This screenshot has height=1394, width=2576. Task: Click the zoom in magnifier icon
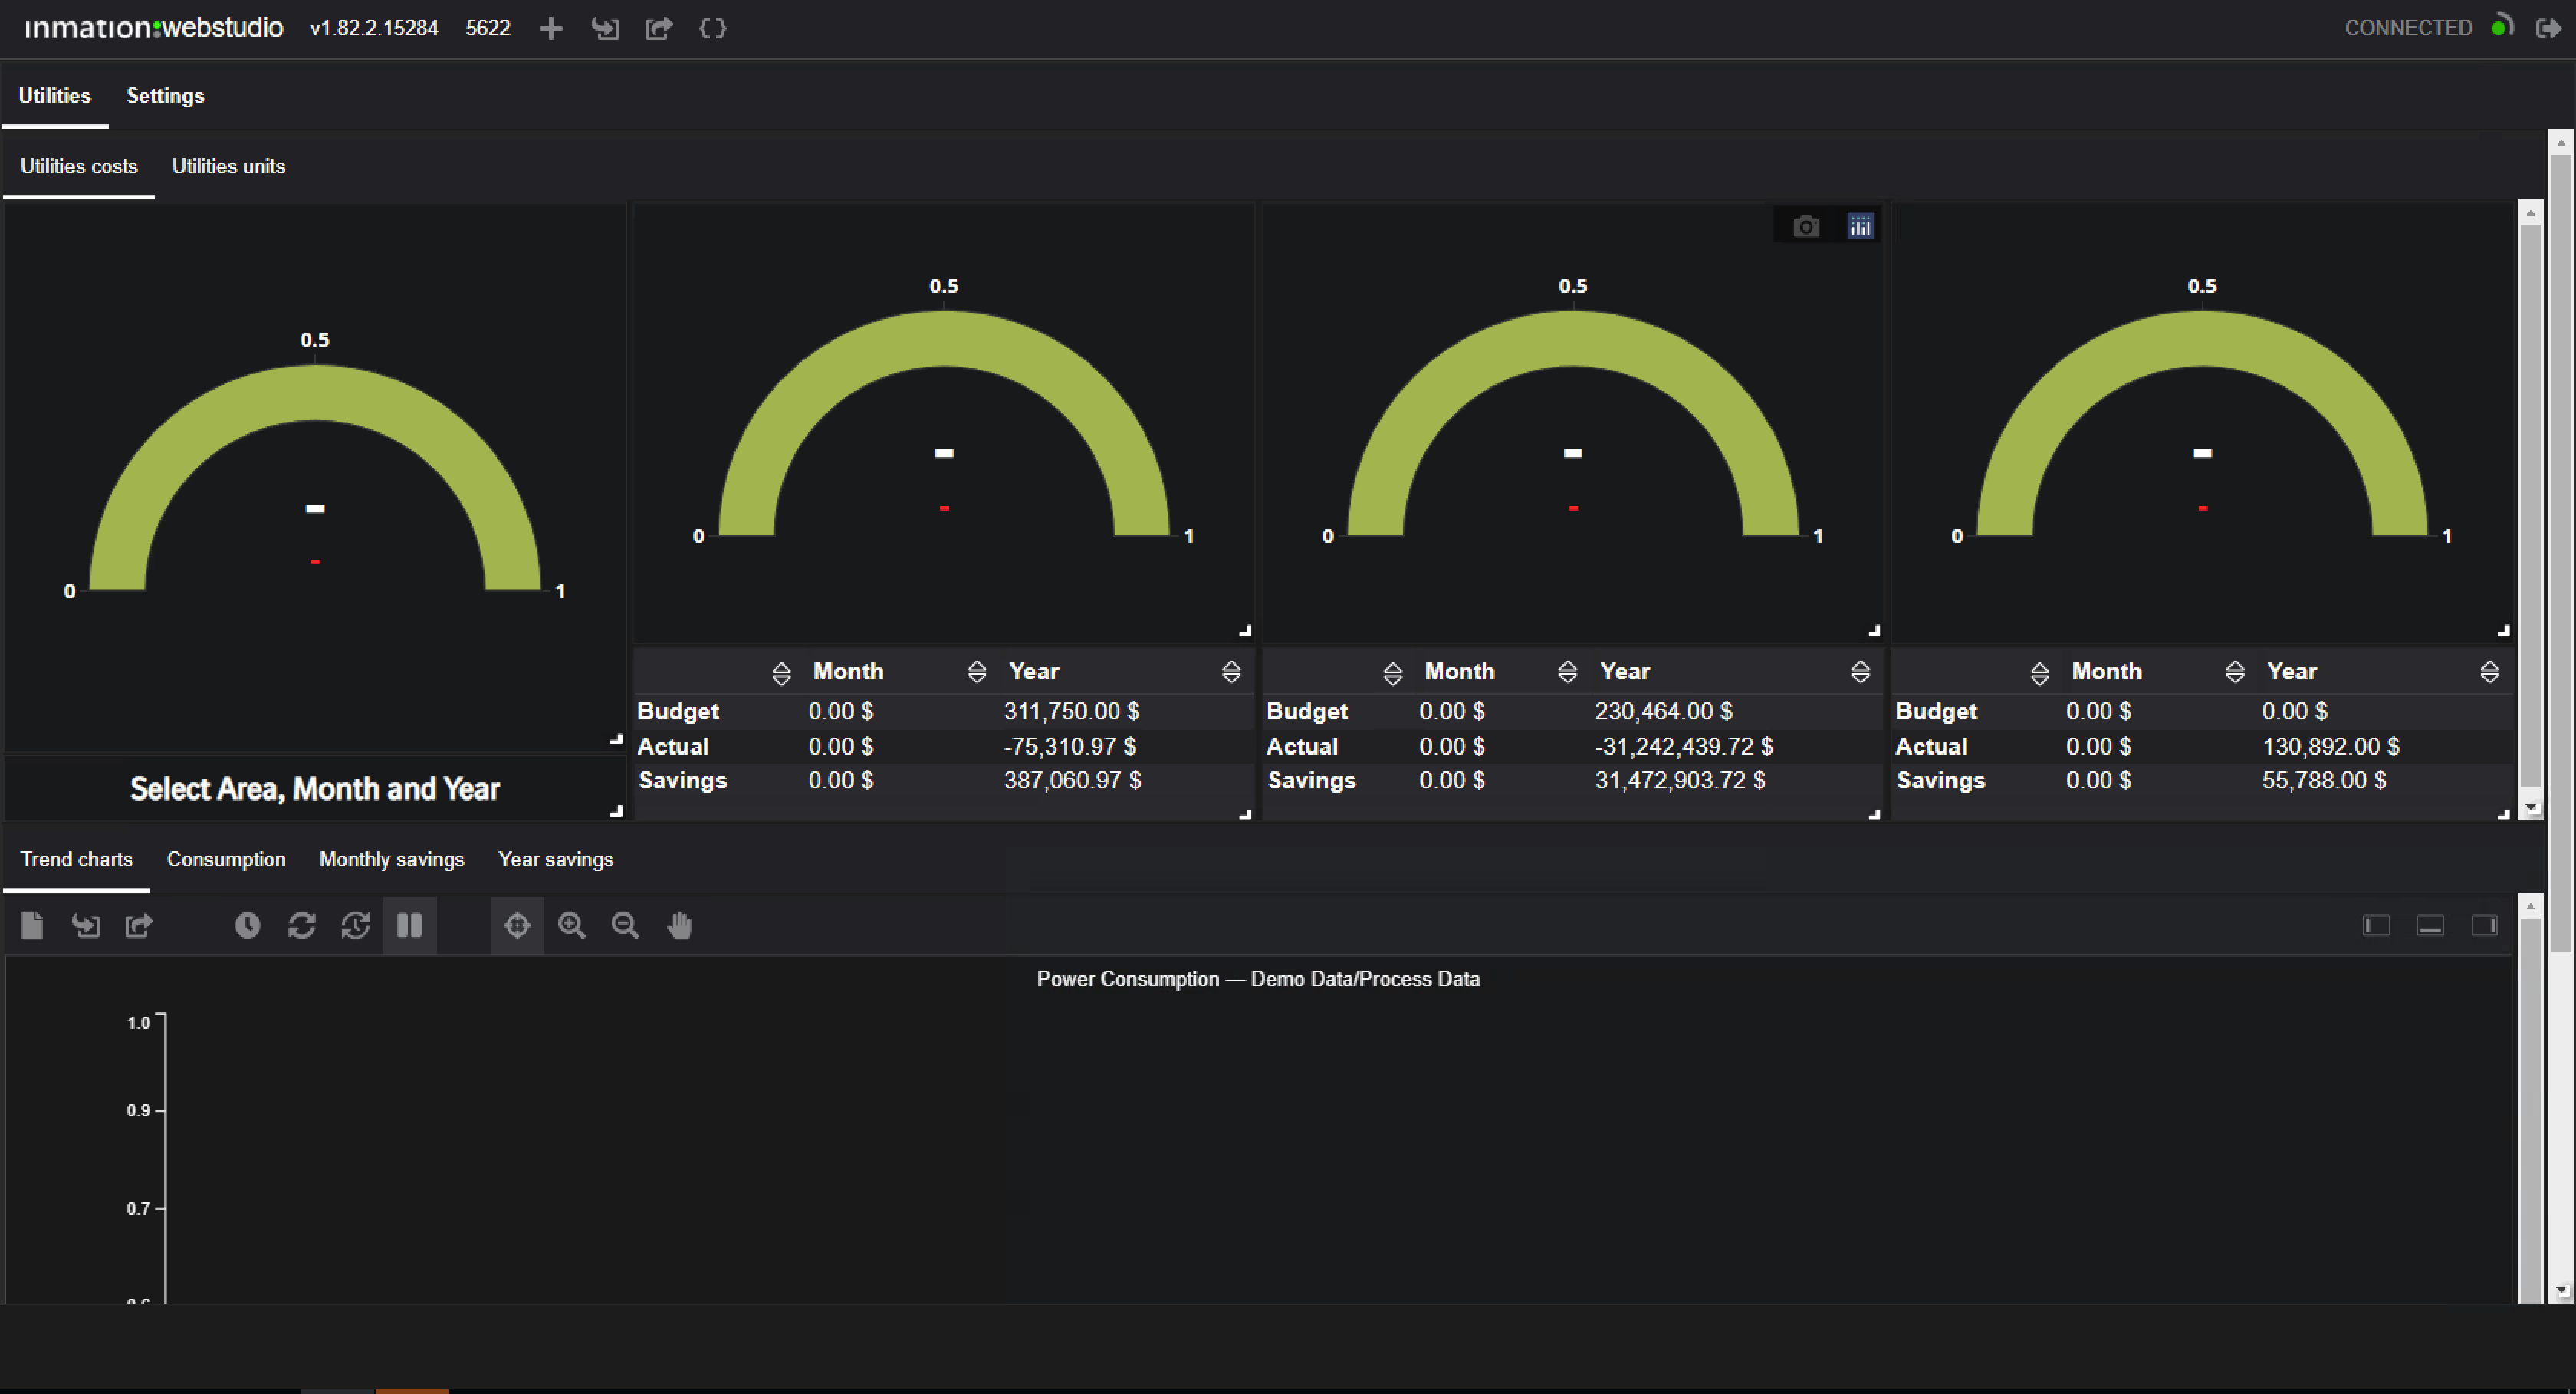click(x=571, y=925)
